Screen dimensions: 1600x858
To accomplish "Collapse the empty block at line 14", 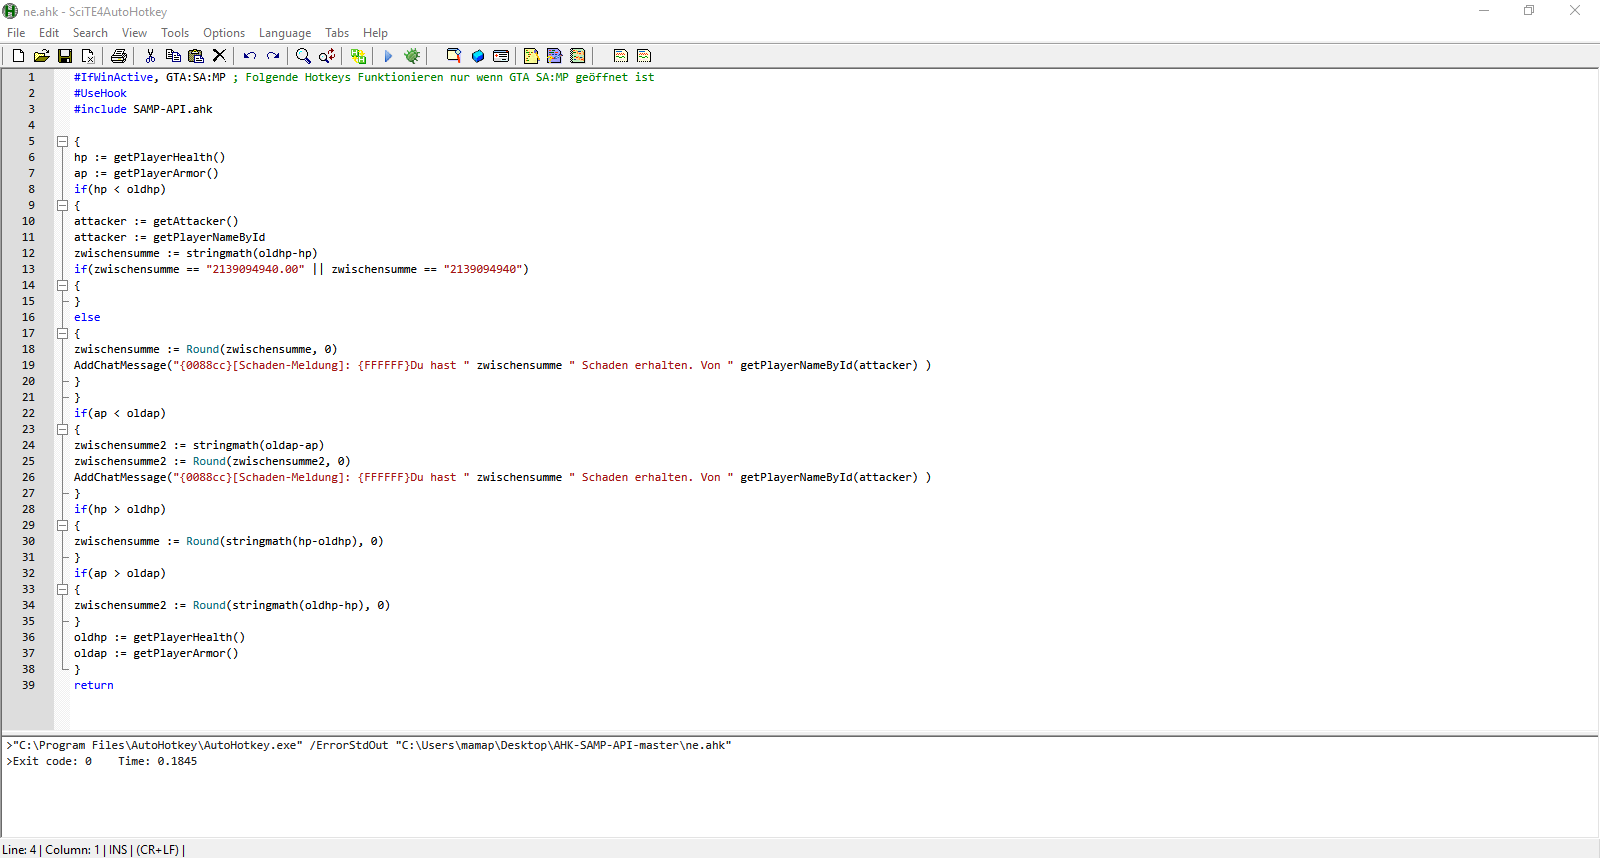I will coord(62,285).
